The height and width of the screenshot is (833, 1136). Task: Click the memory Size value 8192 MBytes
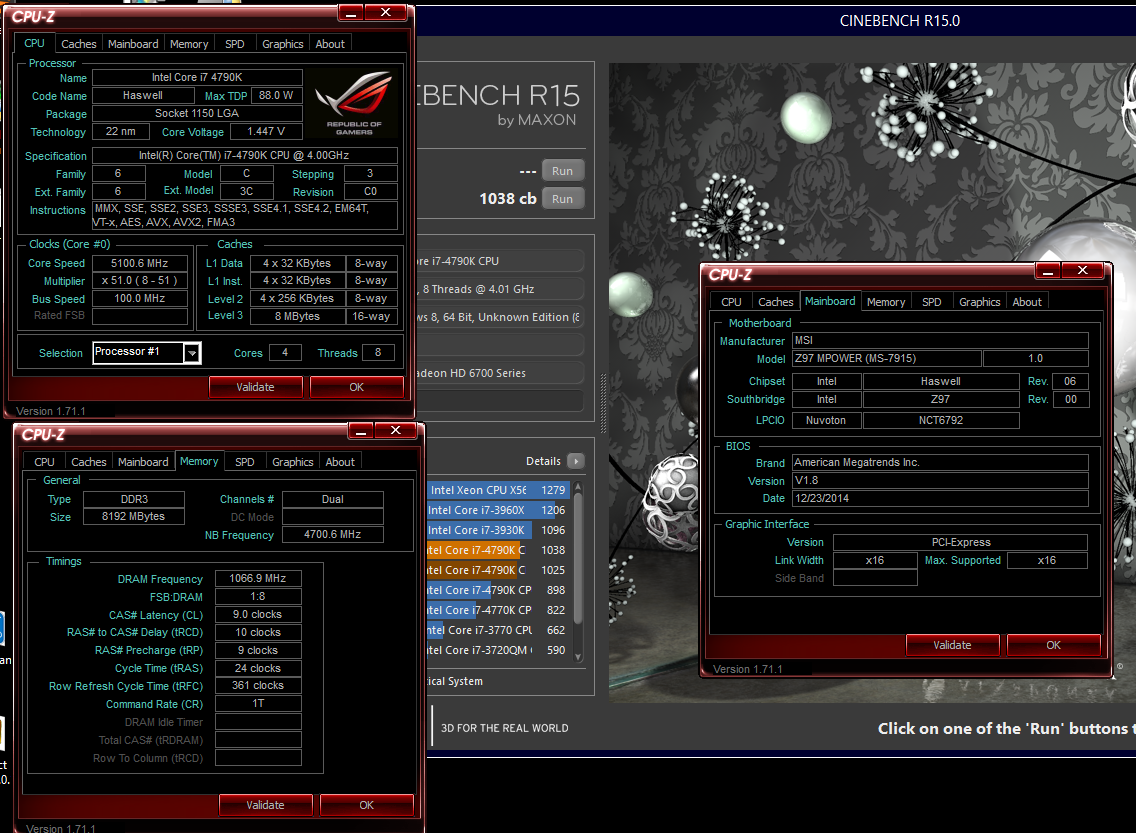[133, 516]
